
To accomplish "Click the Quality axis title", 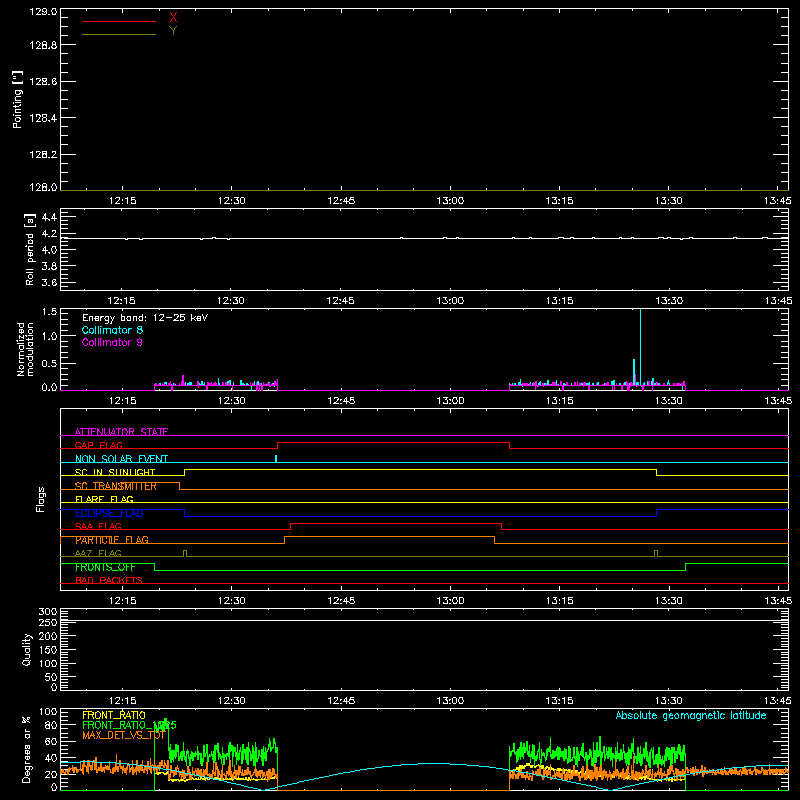I will point(27,649).
